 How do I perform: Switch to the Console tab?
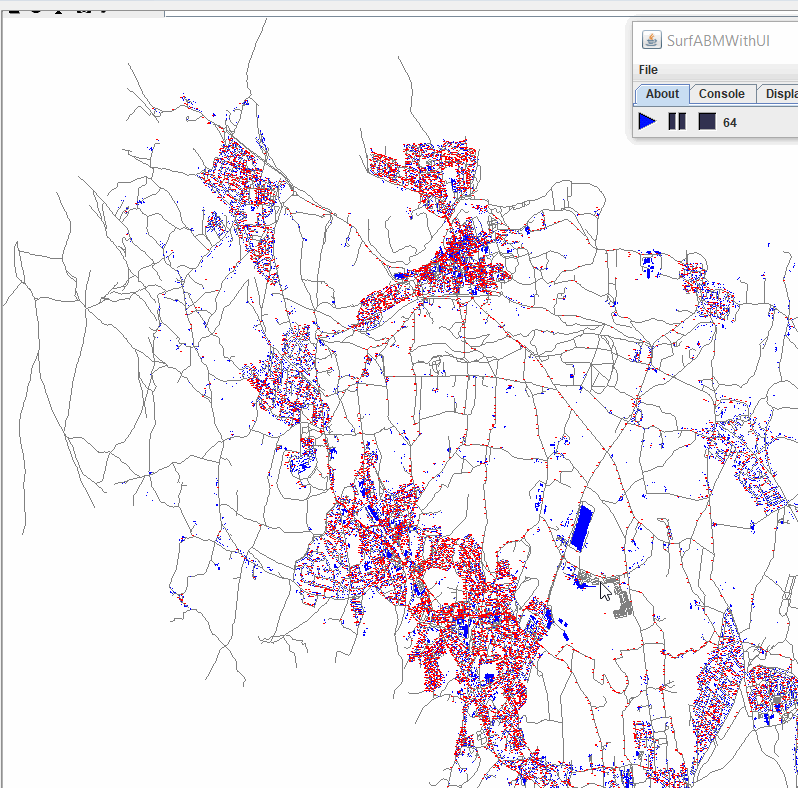[x=721, y=94]
